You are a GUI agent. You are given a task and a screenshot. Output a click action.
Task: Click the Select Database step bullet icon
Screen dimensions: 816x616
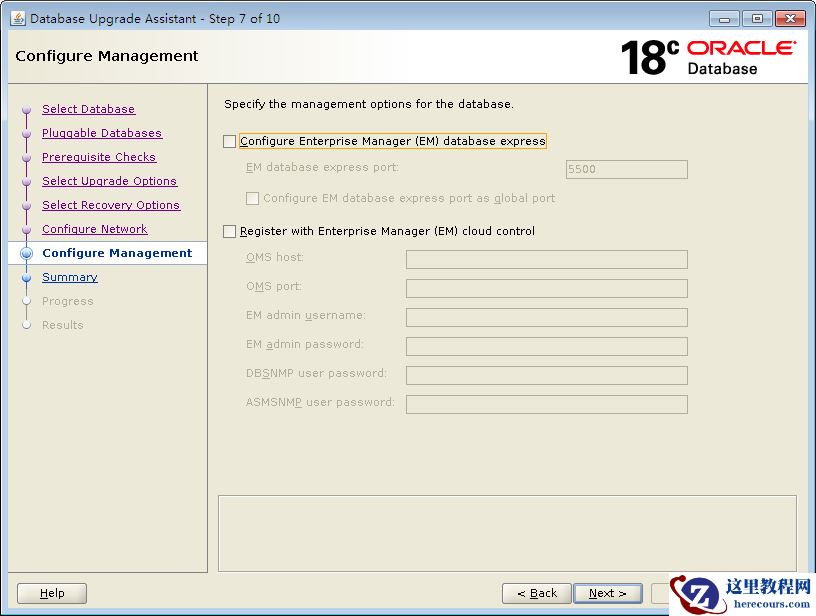(27, 110)
